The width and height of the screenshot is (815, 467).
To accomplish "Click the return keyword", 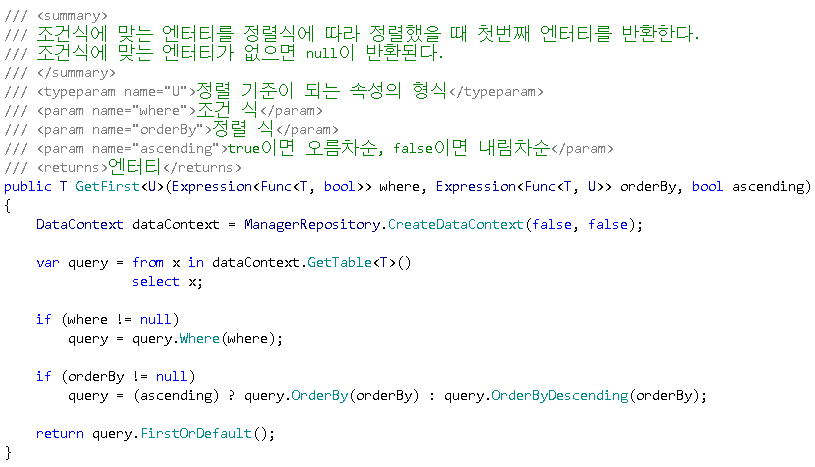I will coord(60,434).
